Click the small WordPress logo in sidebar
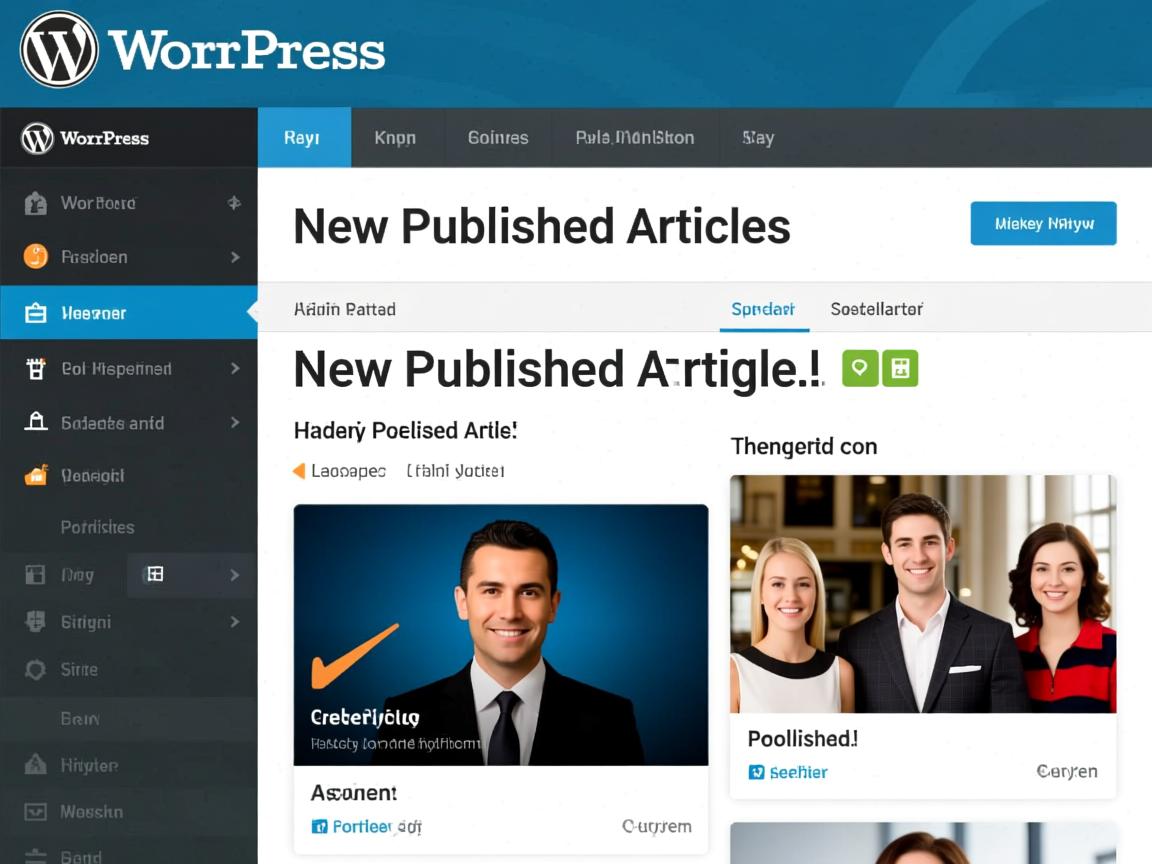 pos(37,138)
